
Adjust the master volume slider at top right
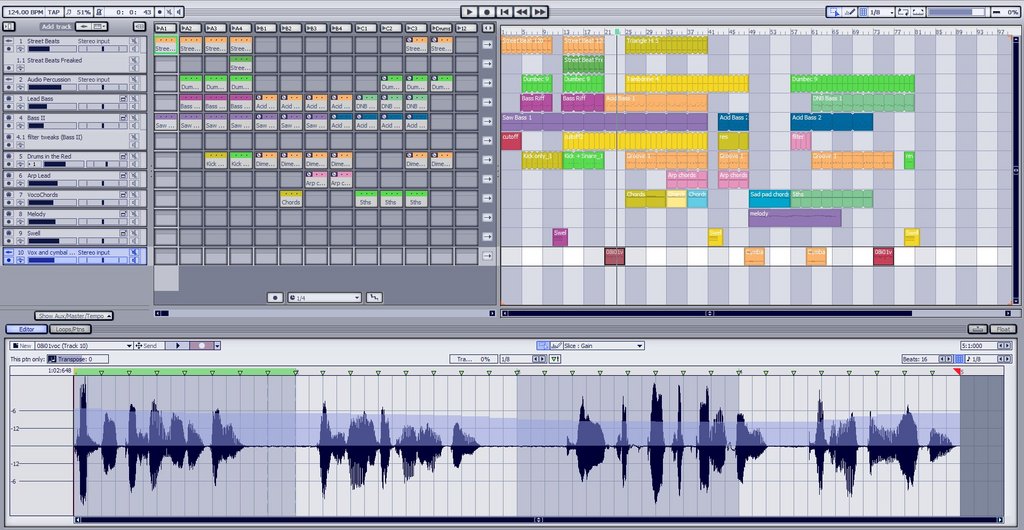click(x=957, y=12)
